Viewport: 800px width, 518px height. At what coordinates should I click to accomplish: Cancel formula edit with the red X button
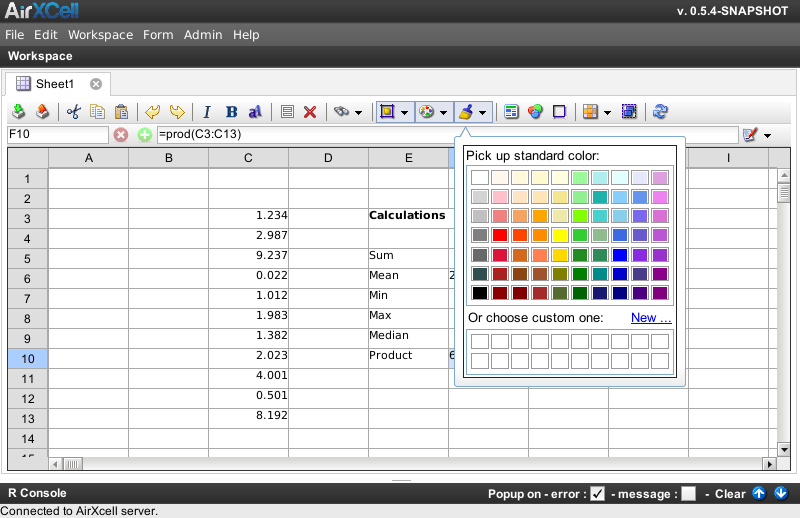[121, 135]
